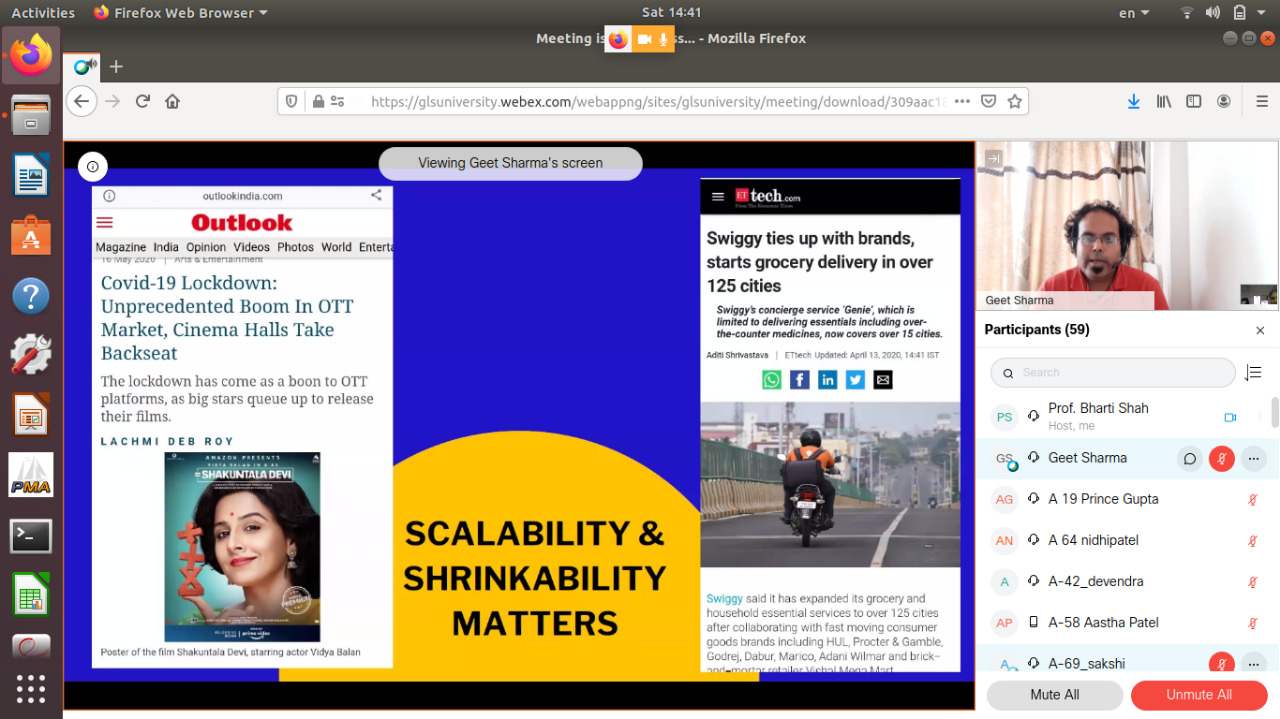Show site padlock connection info

(x=318, y=101)
